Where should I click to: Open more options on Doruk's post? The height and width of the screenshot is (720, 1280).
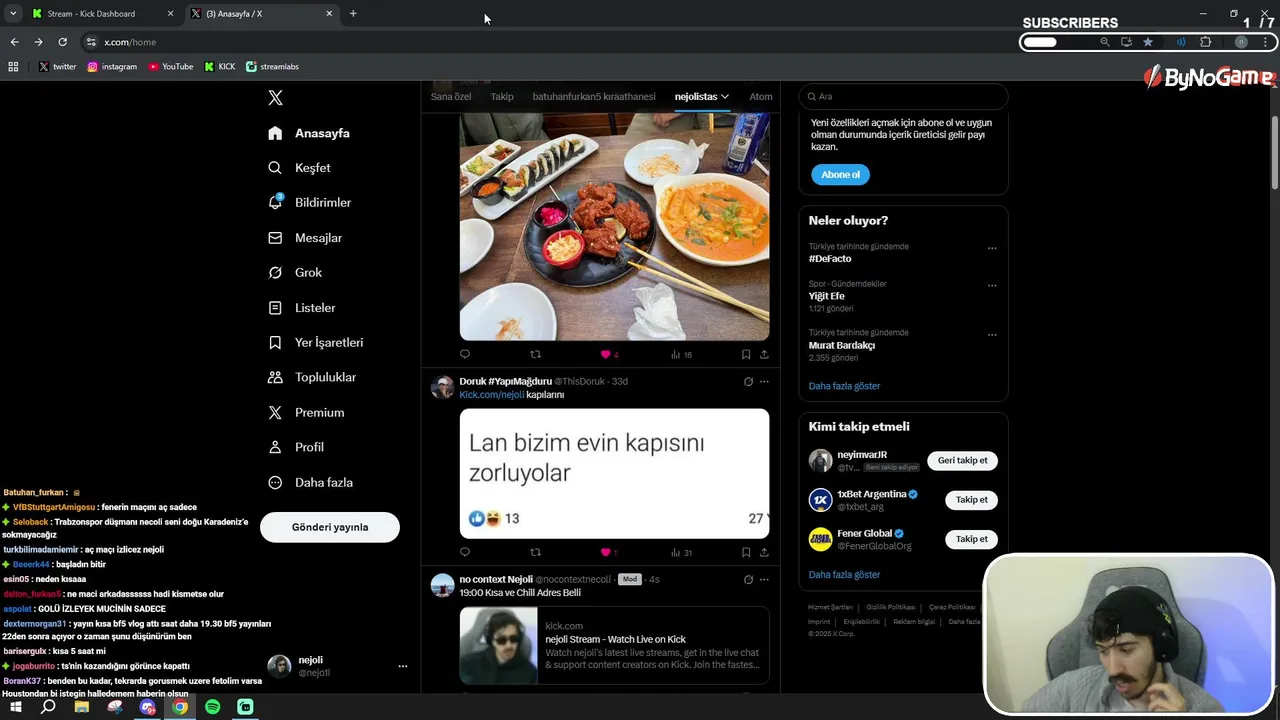point(764,381)
